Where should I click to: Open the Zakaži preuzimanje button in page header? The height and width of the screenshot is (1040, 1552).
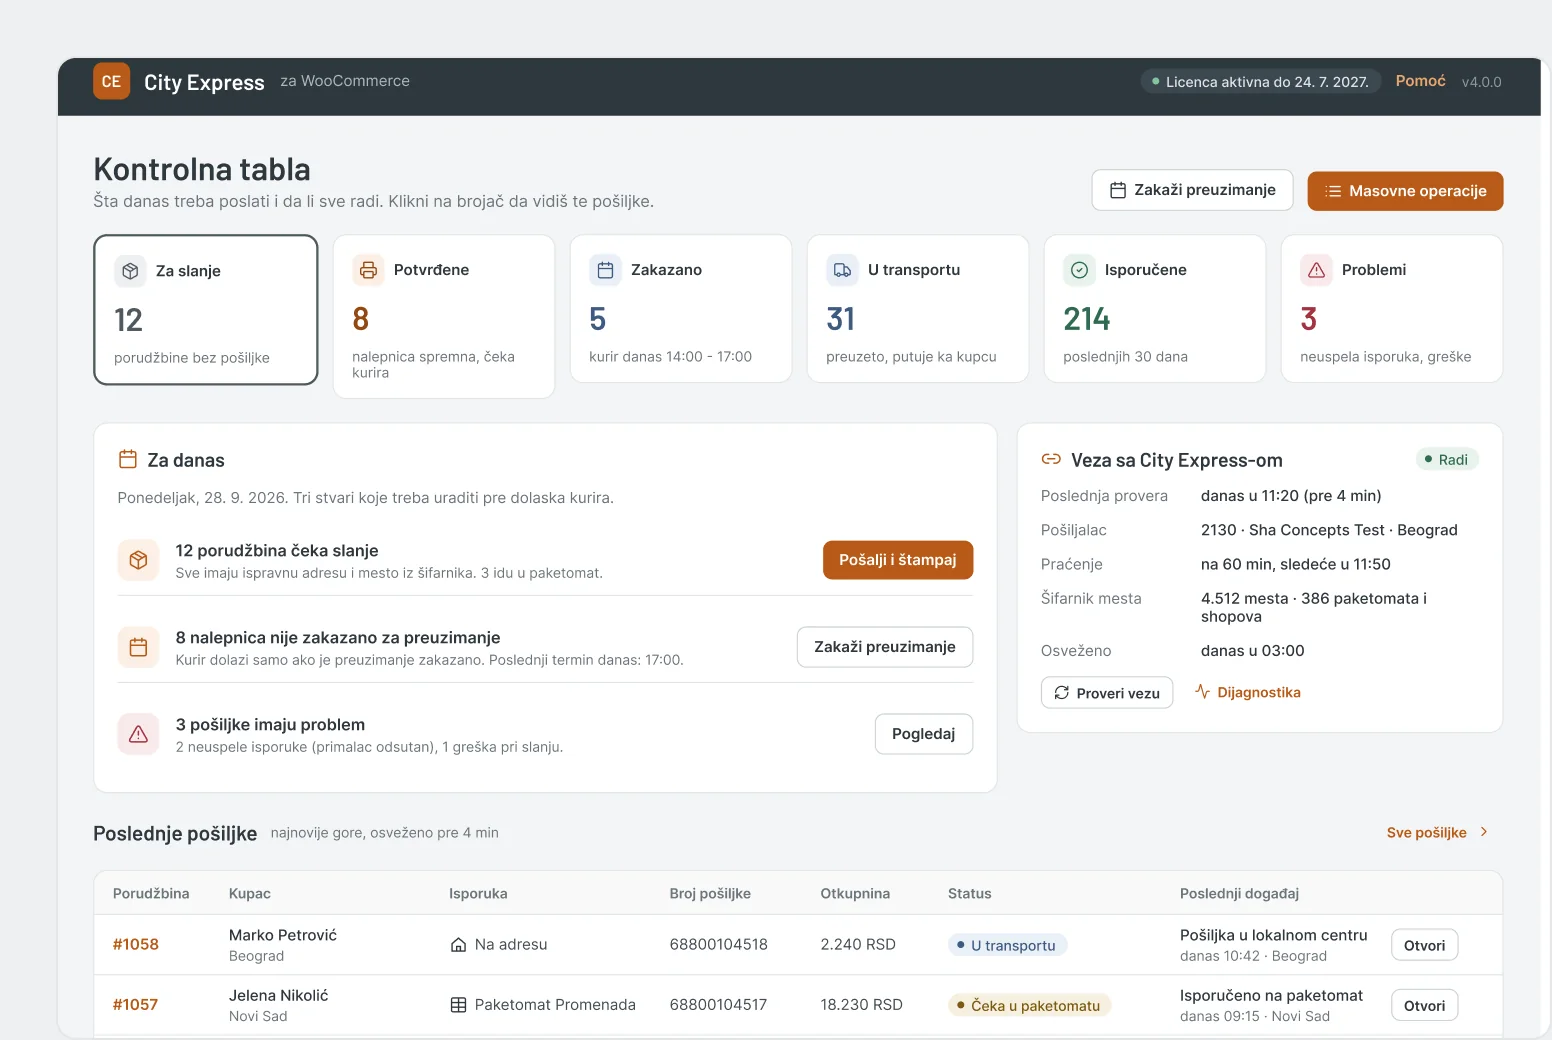point(1192,190)
